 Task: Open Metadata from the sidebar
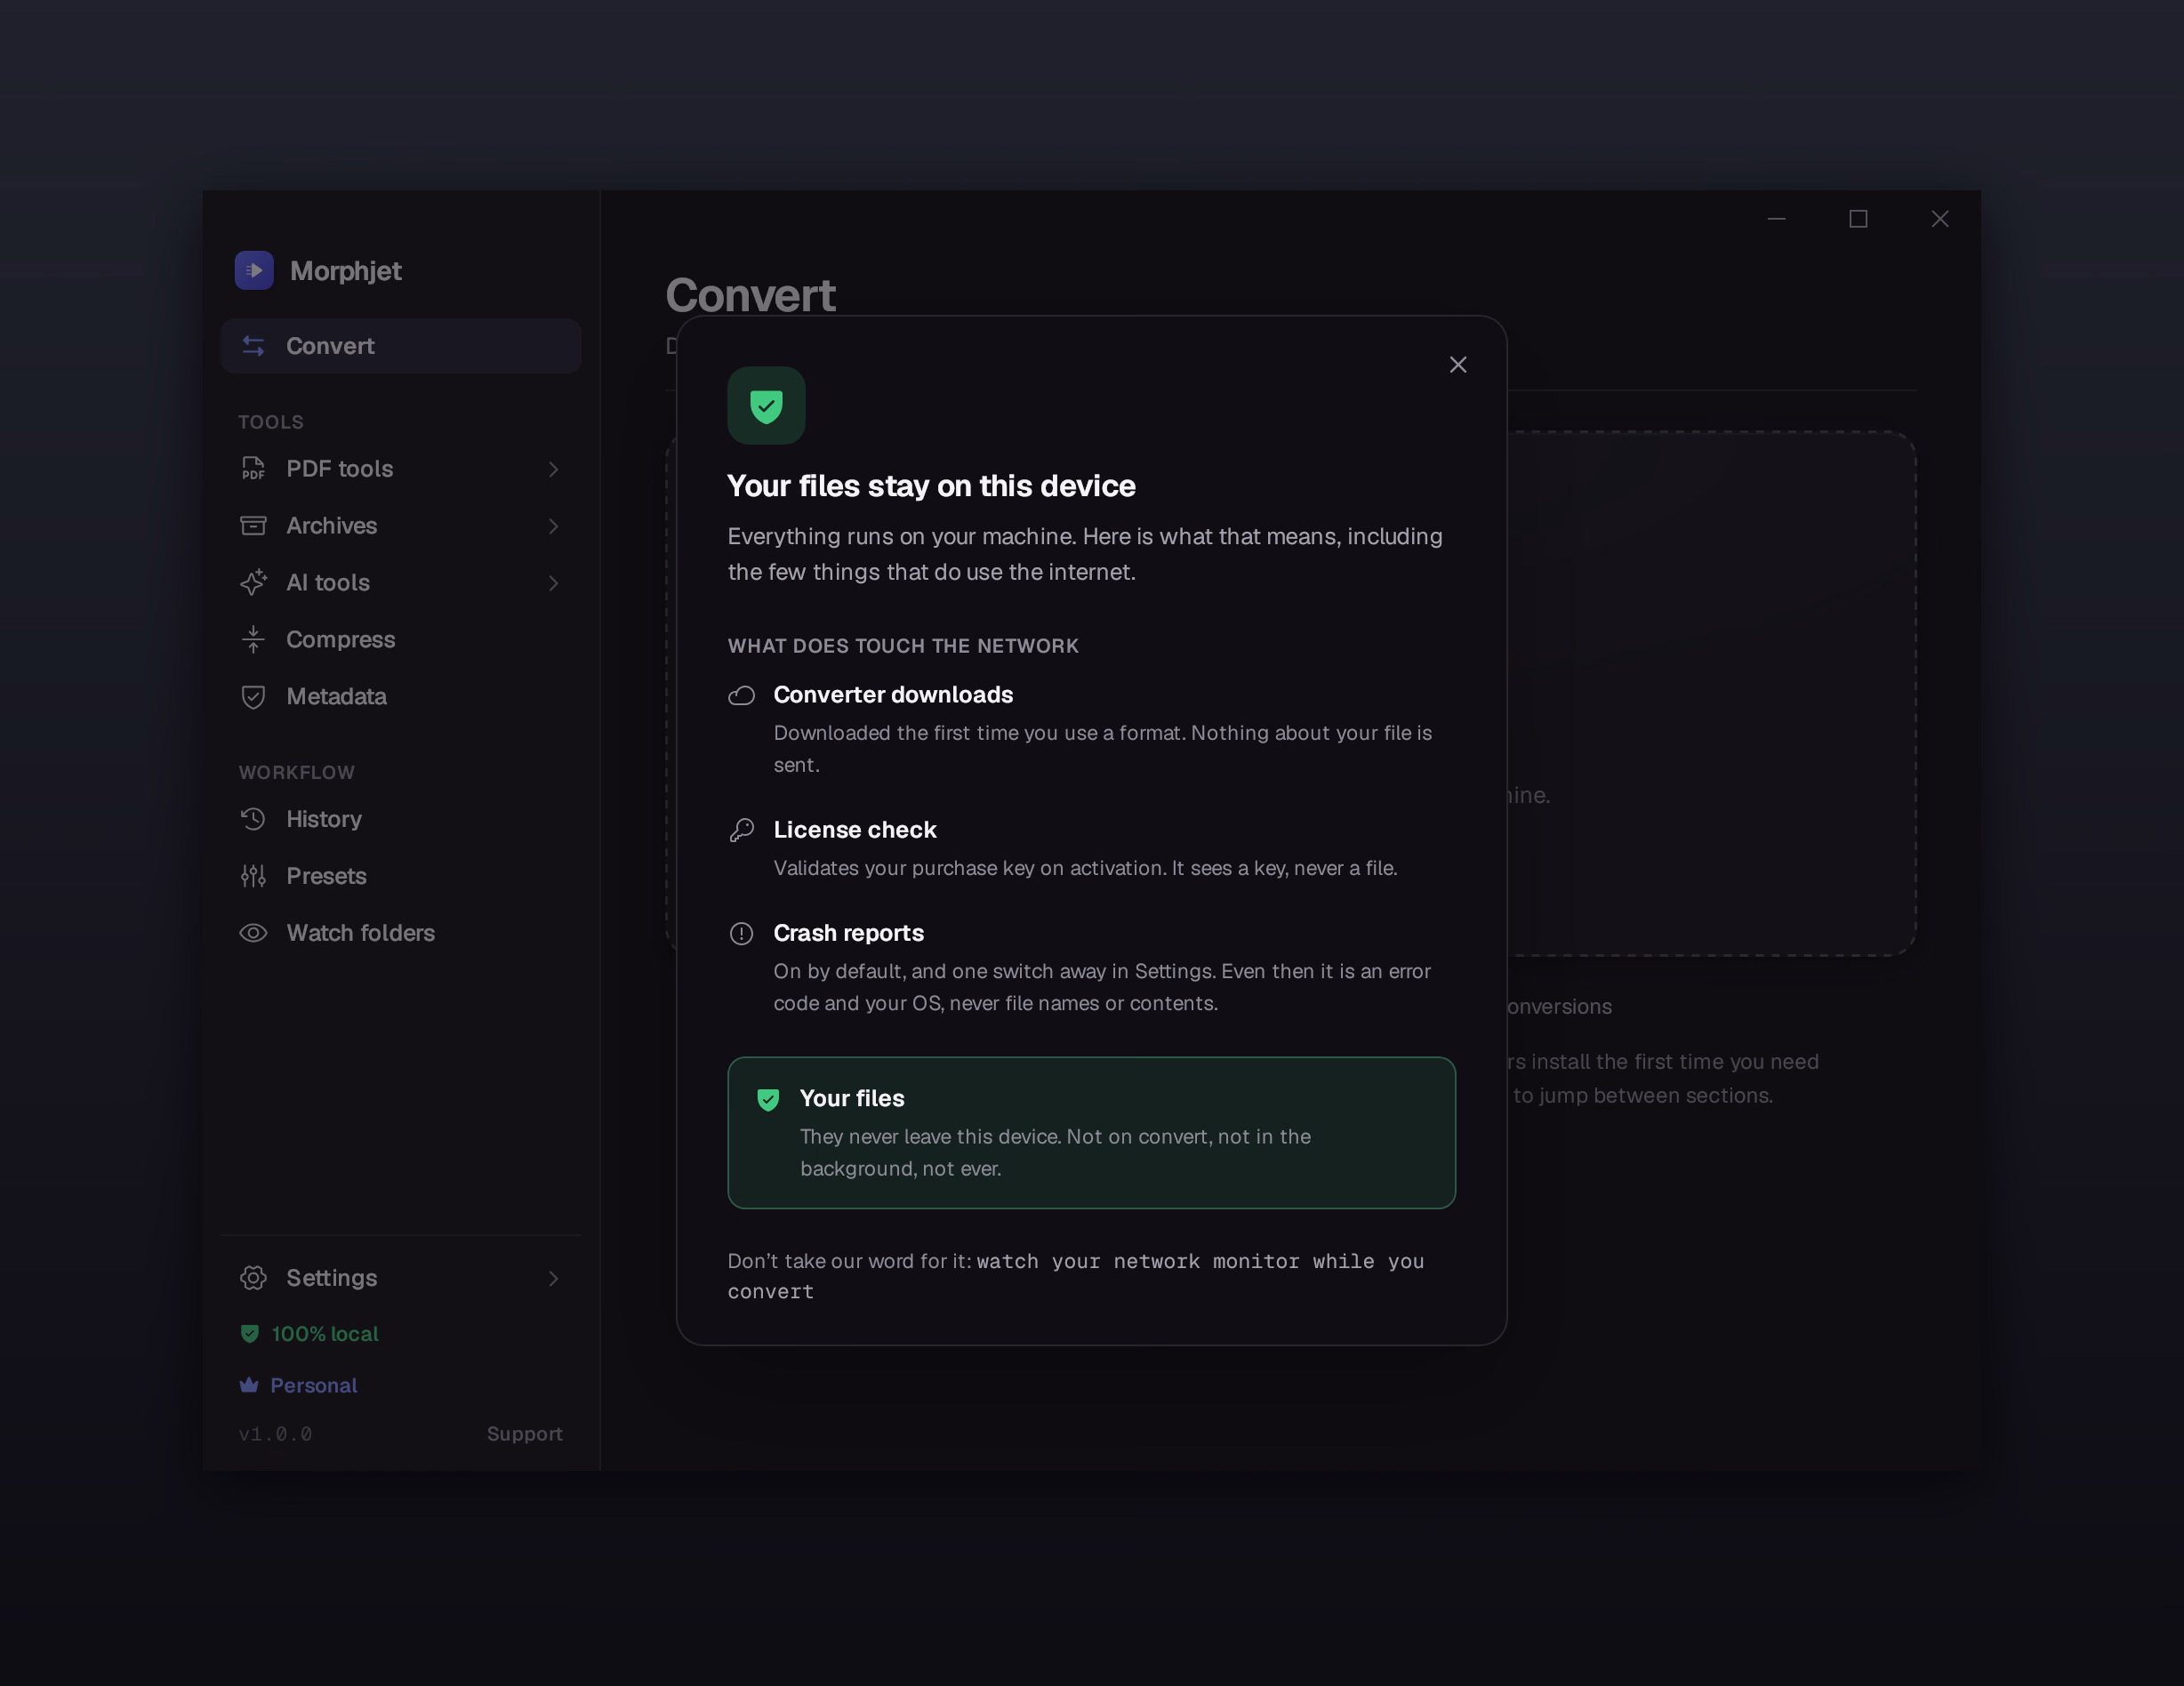pos(401,696)
